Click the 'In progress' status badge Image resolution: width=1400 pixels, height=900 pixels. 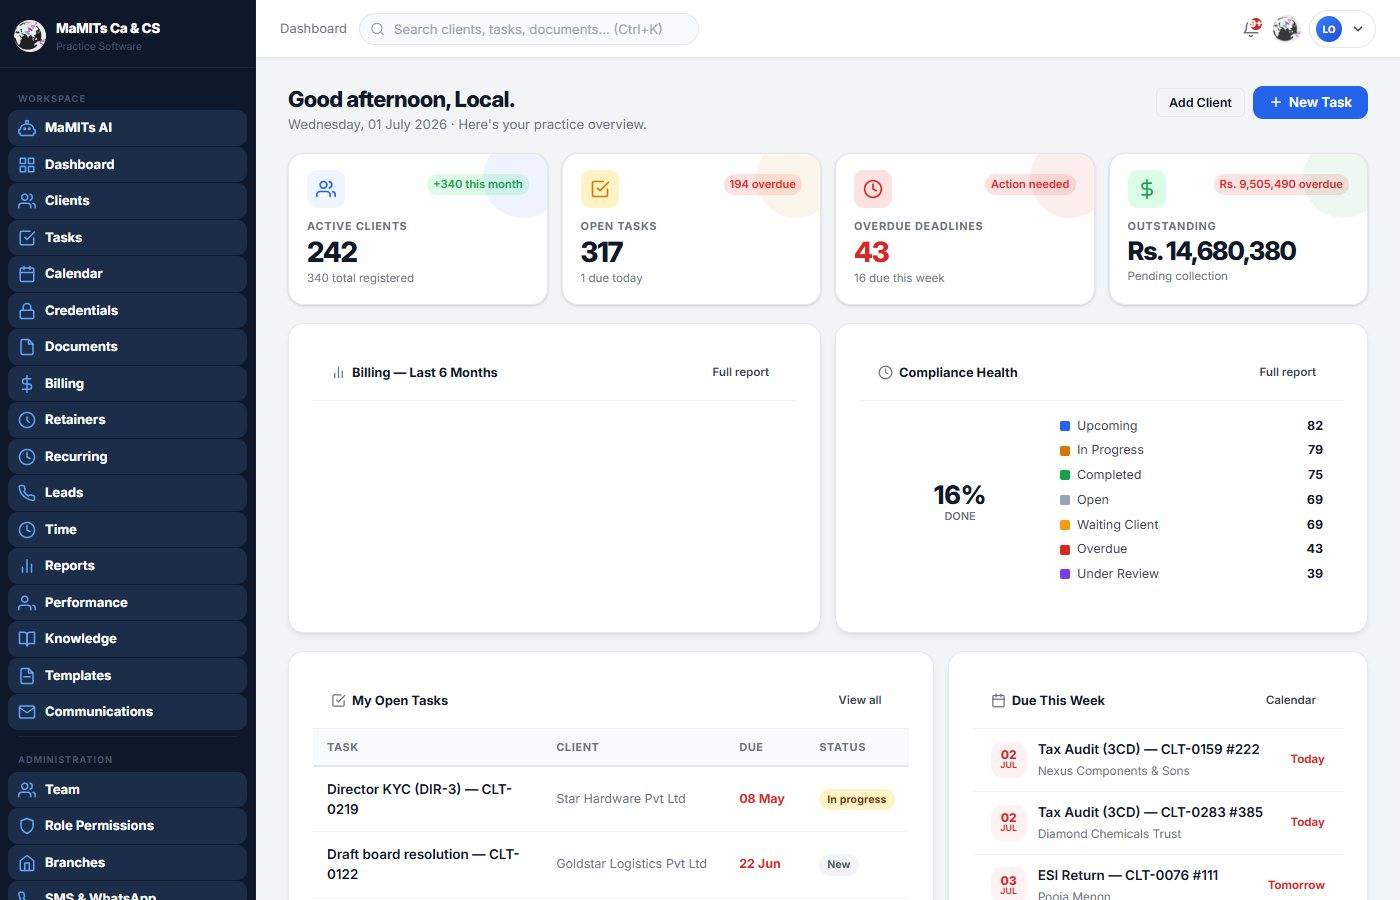857,799
